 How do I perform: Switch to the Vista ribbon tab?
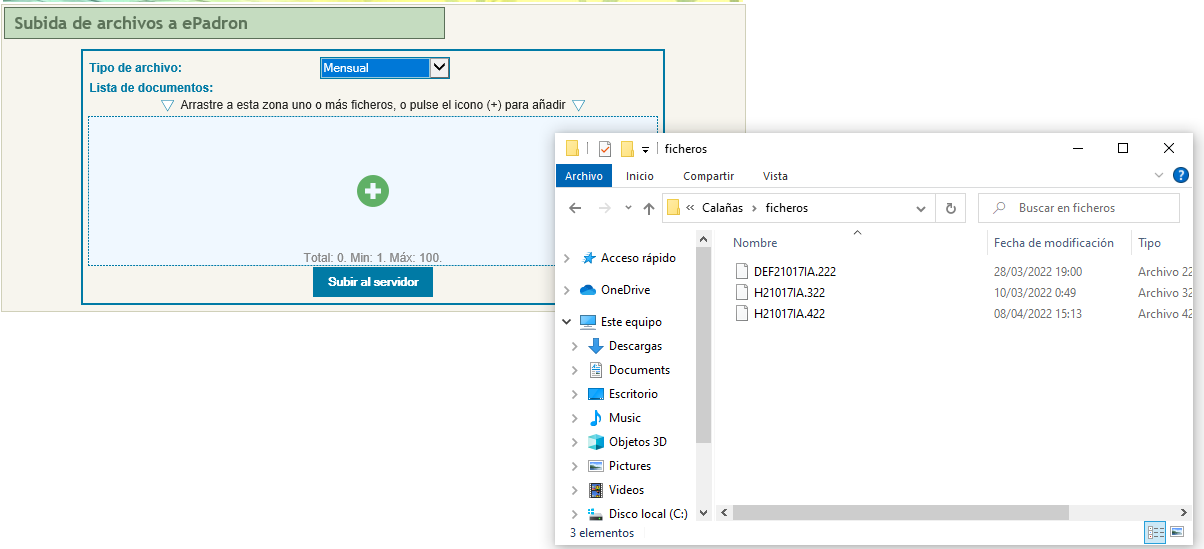point(775,176)
